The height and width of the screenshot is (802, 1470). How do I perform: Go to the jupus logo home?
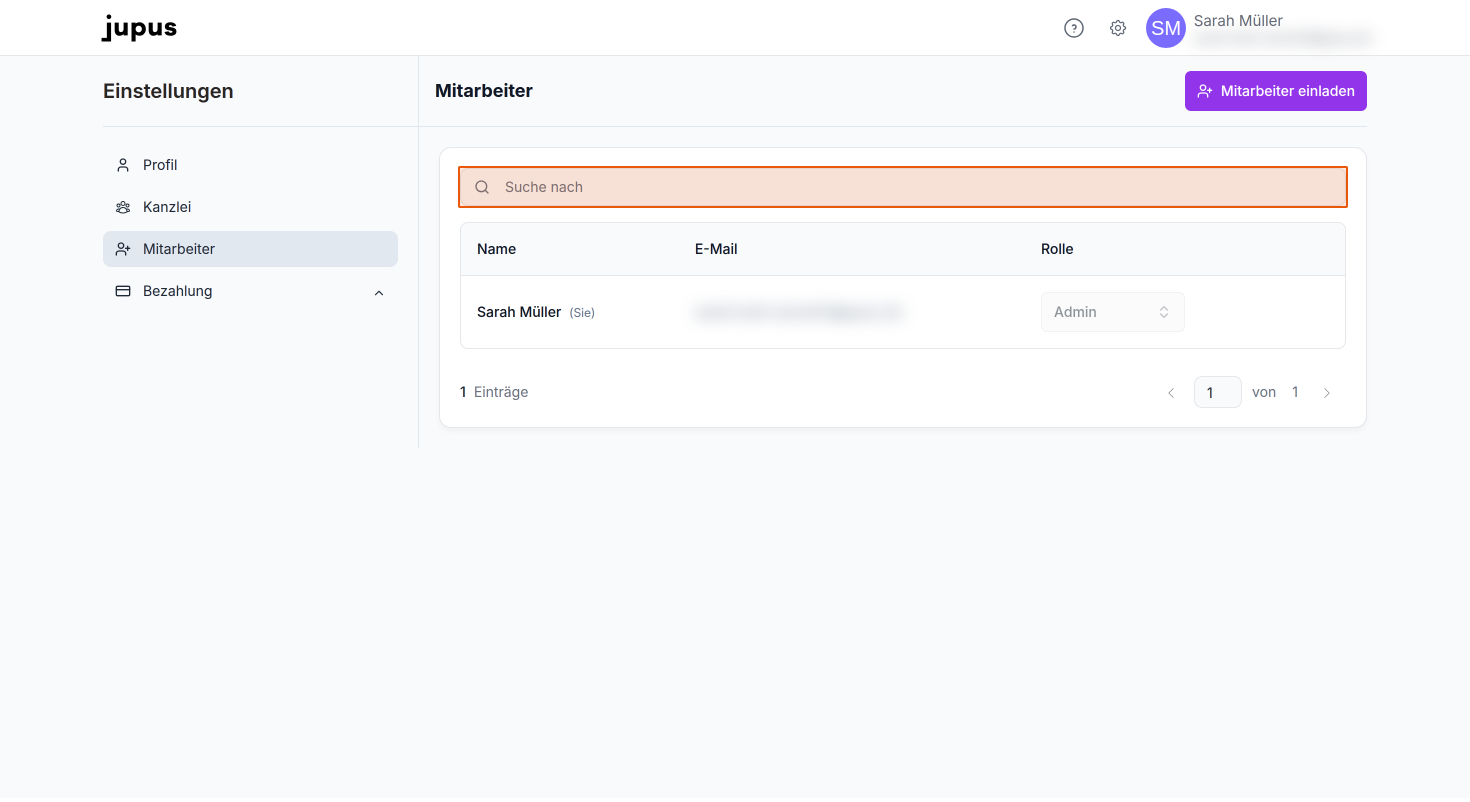pos(139,28)
